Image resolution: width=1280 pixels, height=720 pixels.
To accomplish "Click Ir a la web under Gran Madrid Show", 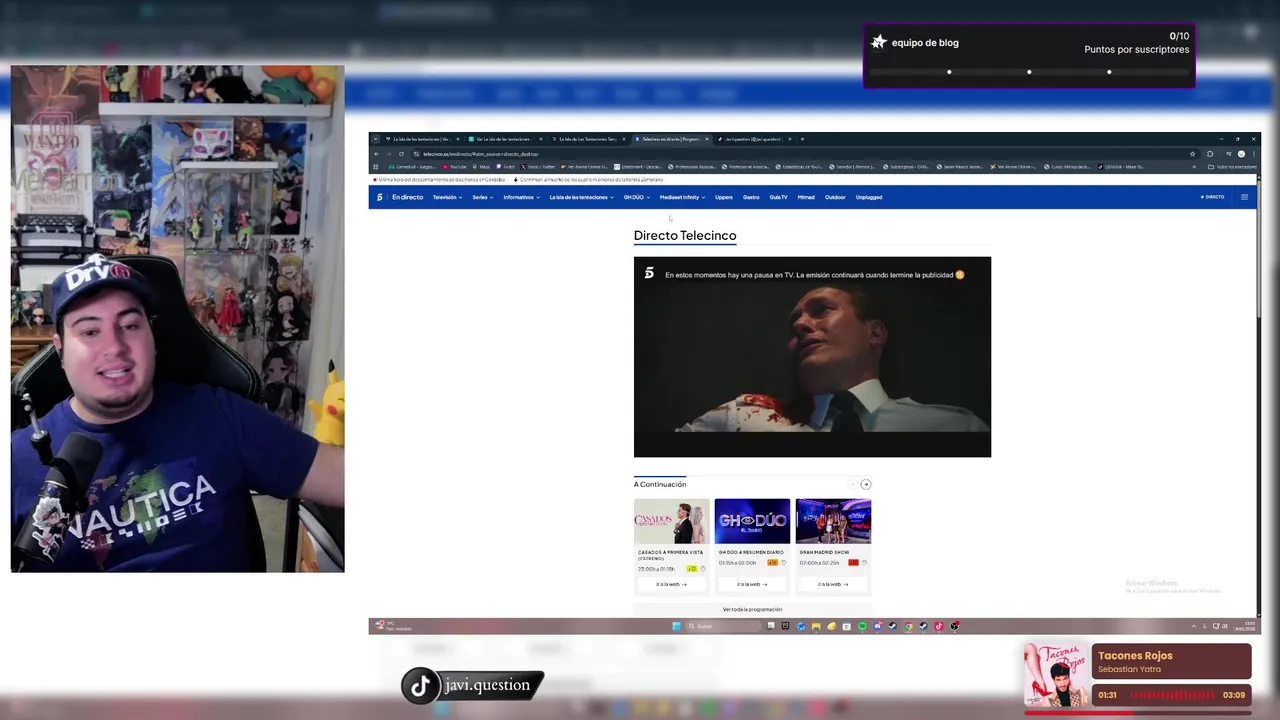I will coord(833,584).
